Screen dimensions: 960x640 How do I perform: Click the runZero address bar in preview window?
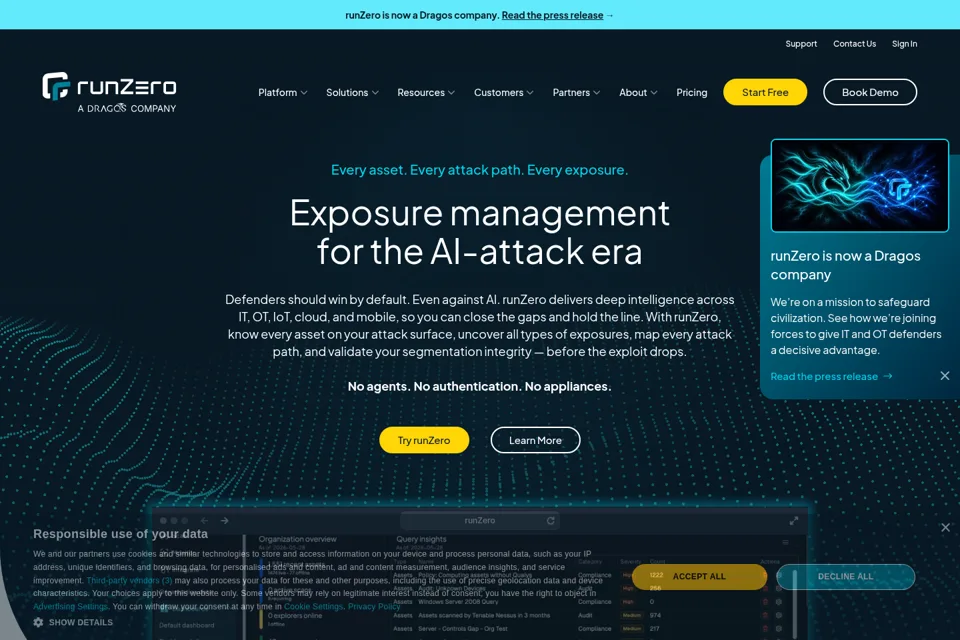pos(479,521)
